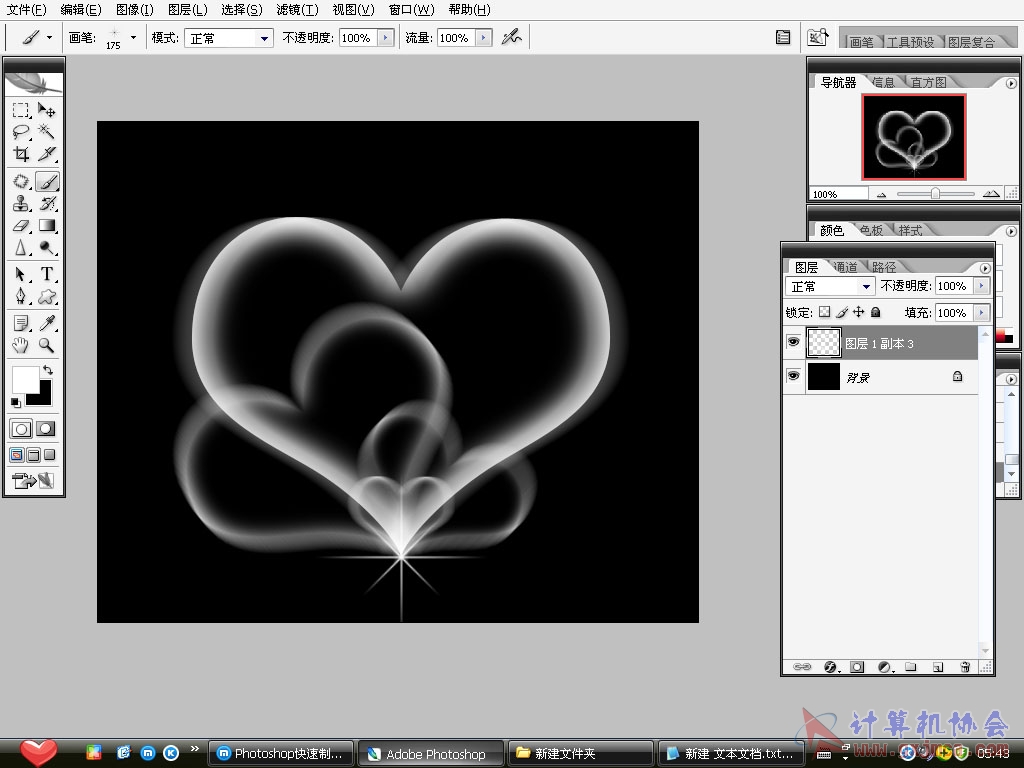
Task: Open Layers panel flyout menu
Action: pyautogui.click(x=985, y=268)
